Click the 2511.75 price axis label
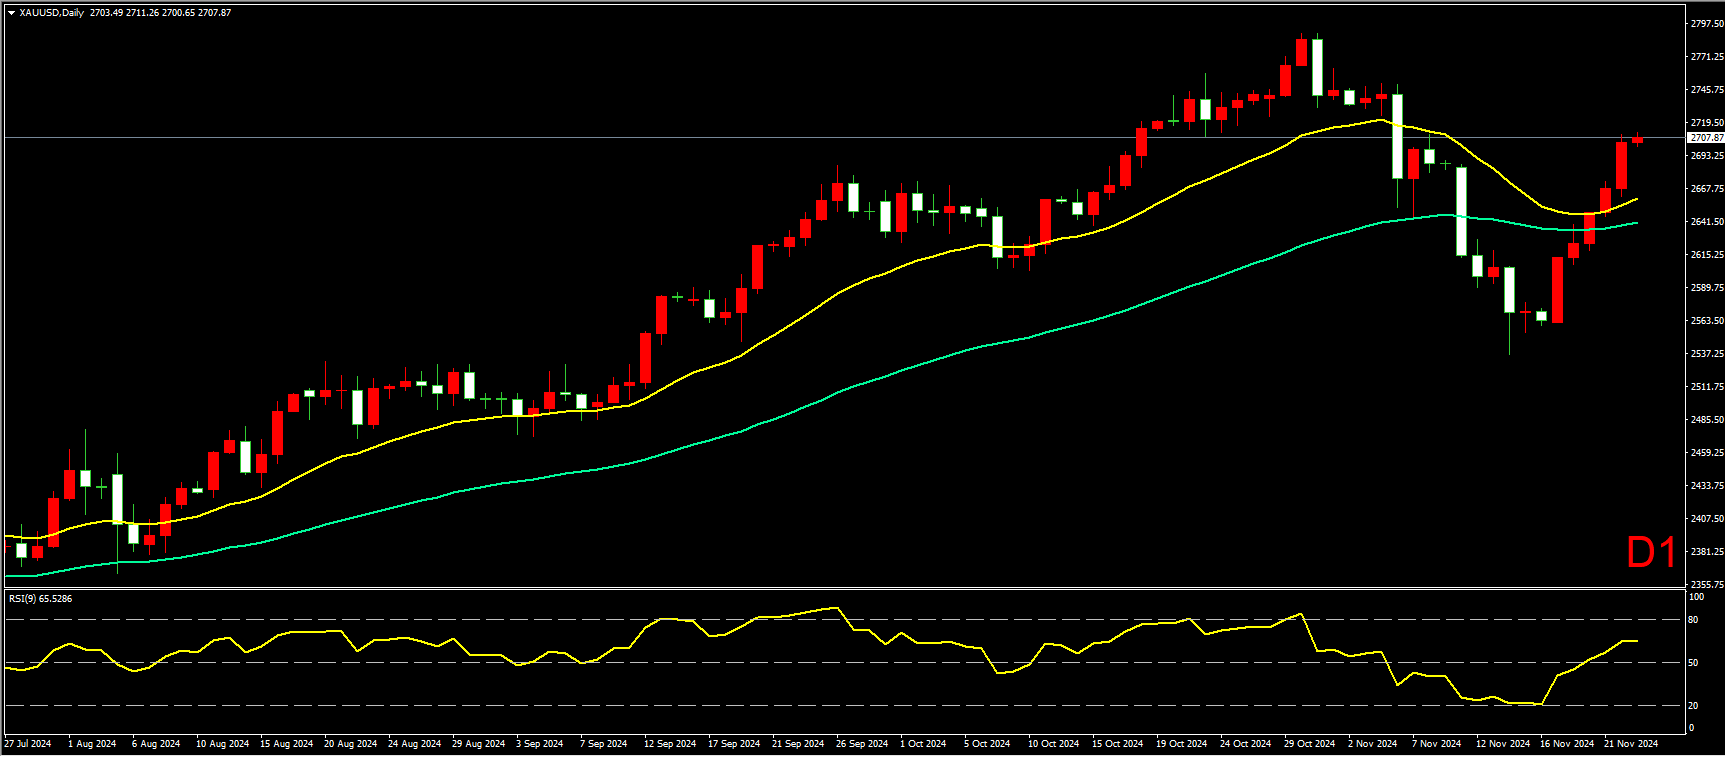The width and height of the screenshot is (1725, 757). coord(1706,386)
